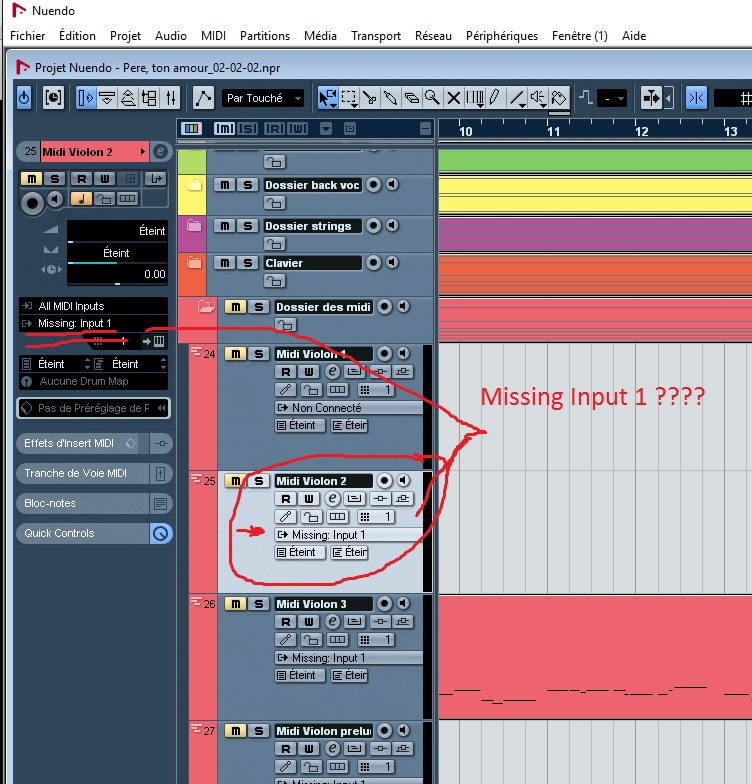
Task: Select the Range Selection tool
Action: 348,98
